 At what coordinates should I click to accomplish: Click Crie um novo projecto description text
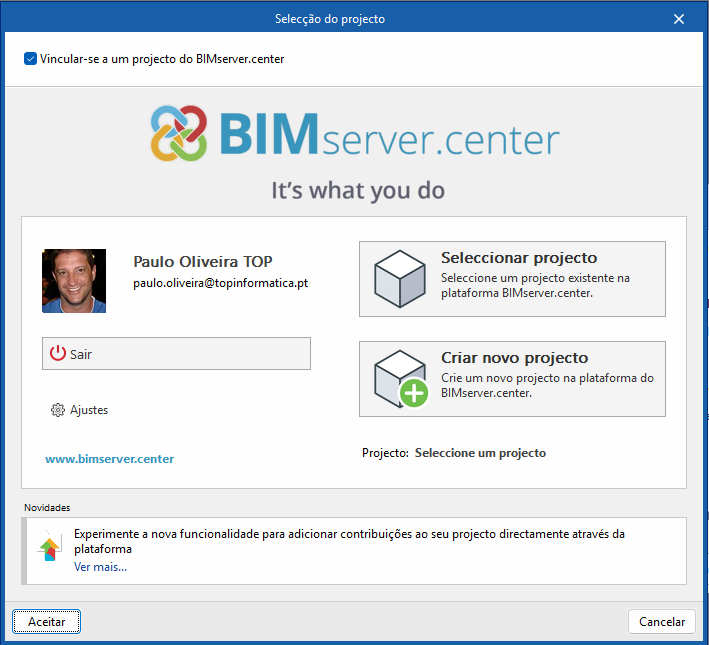547,385
